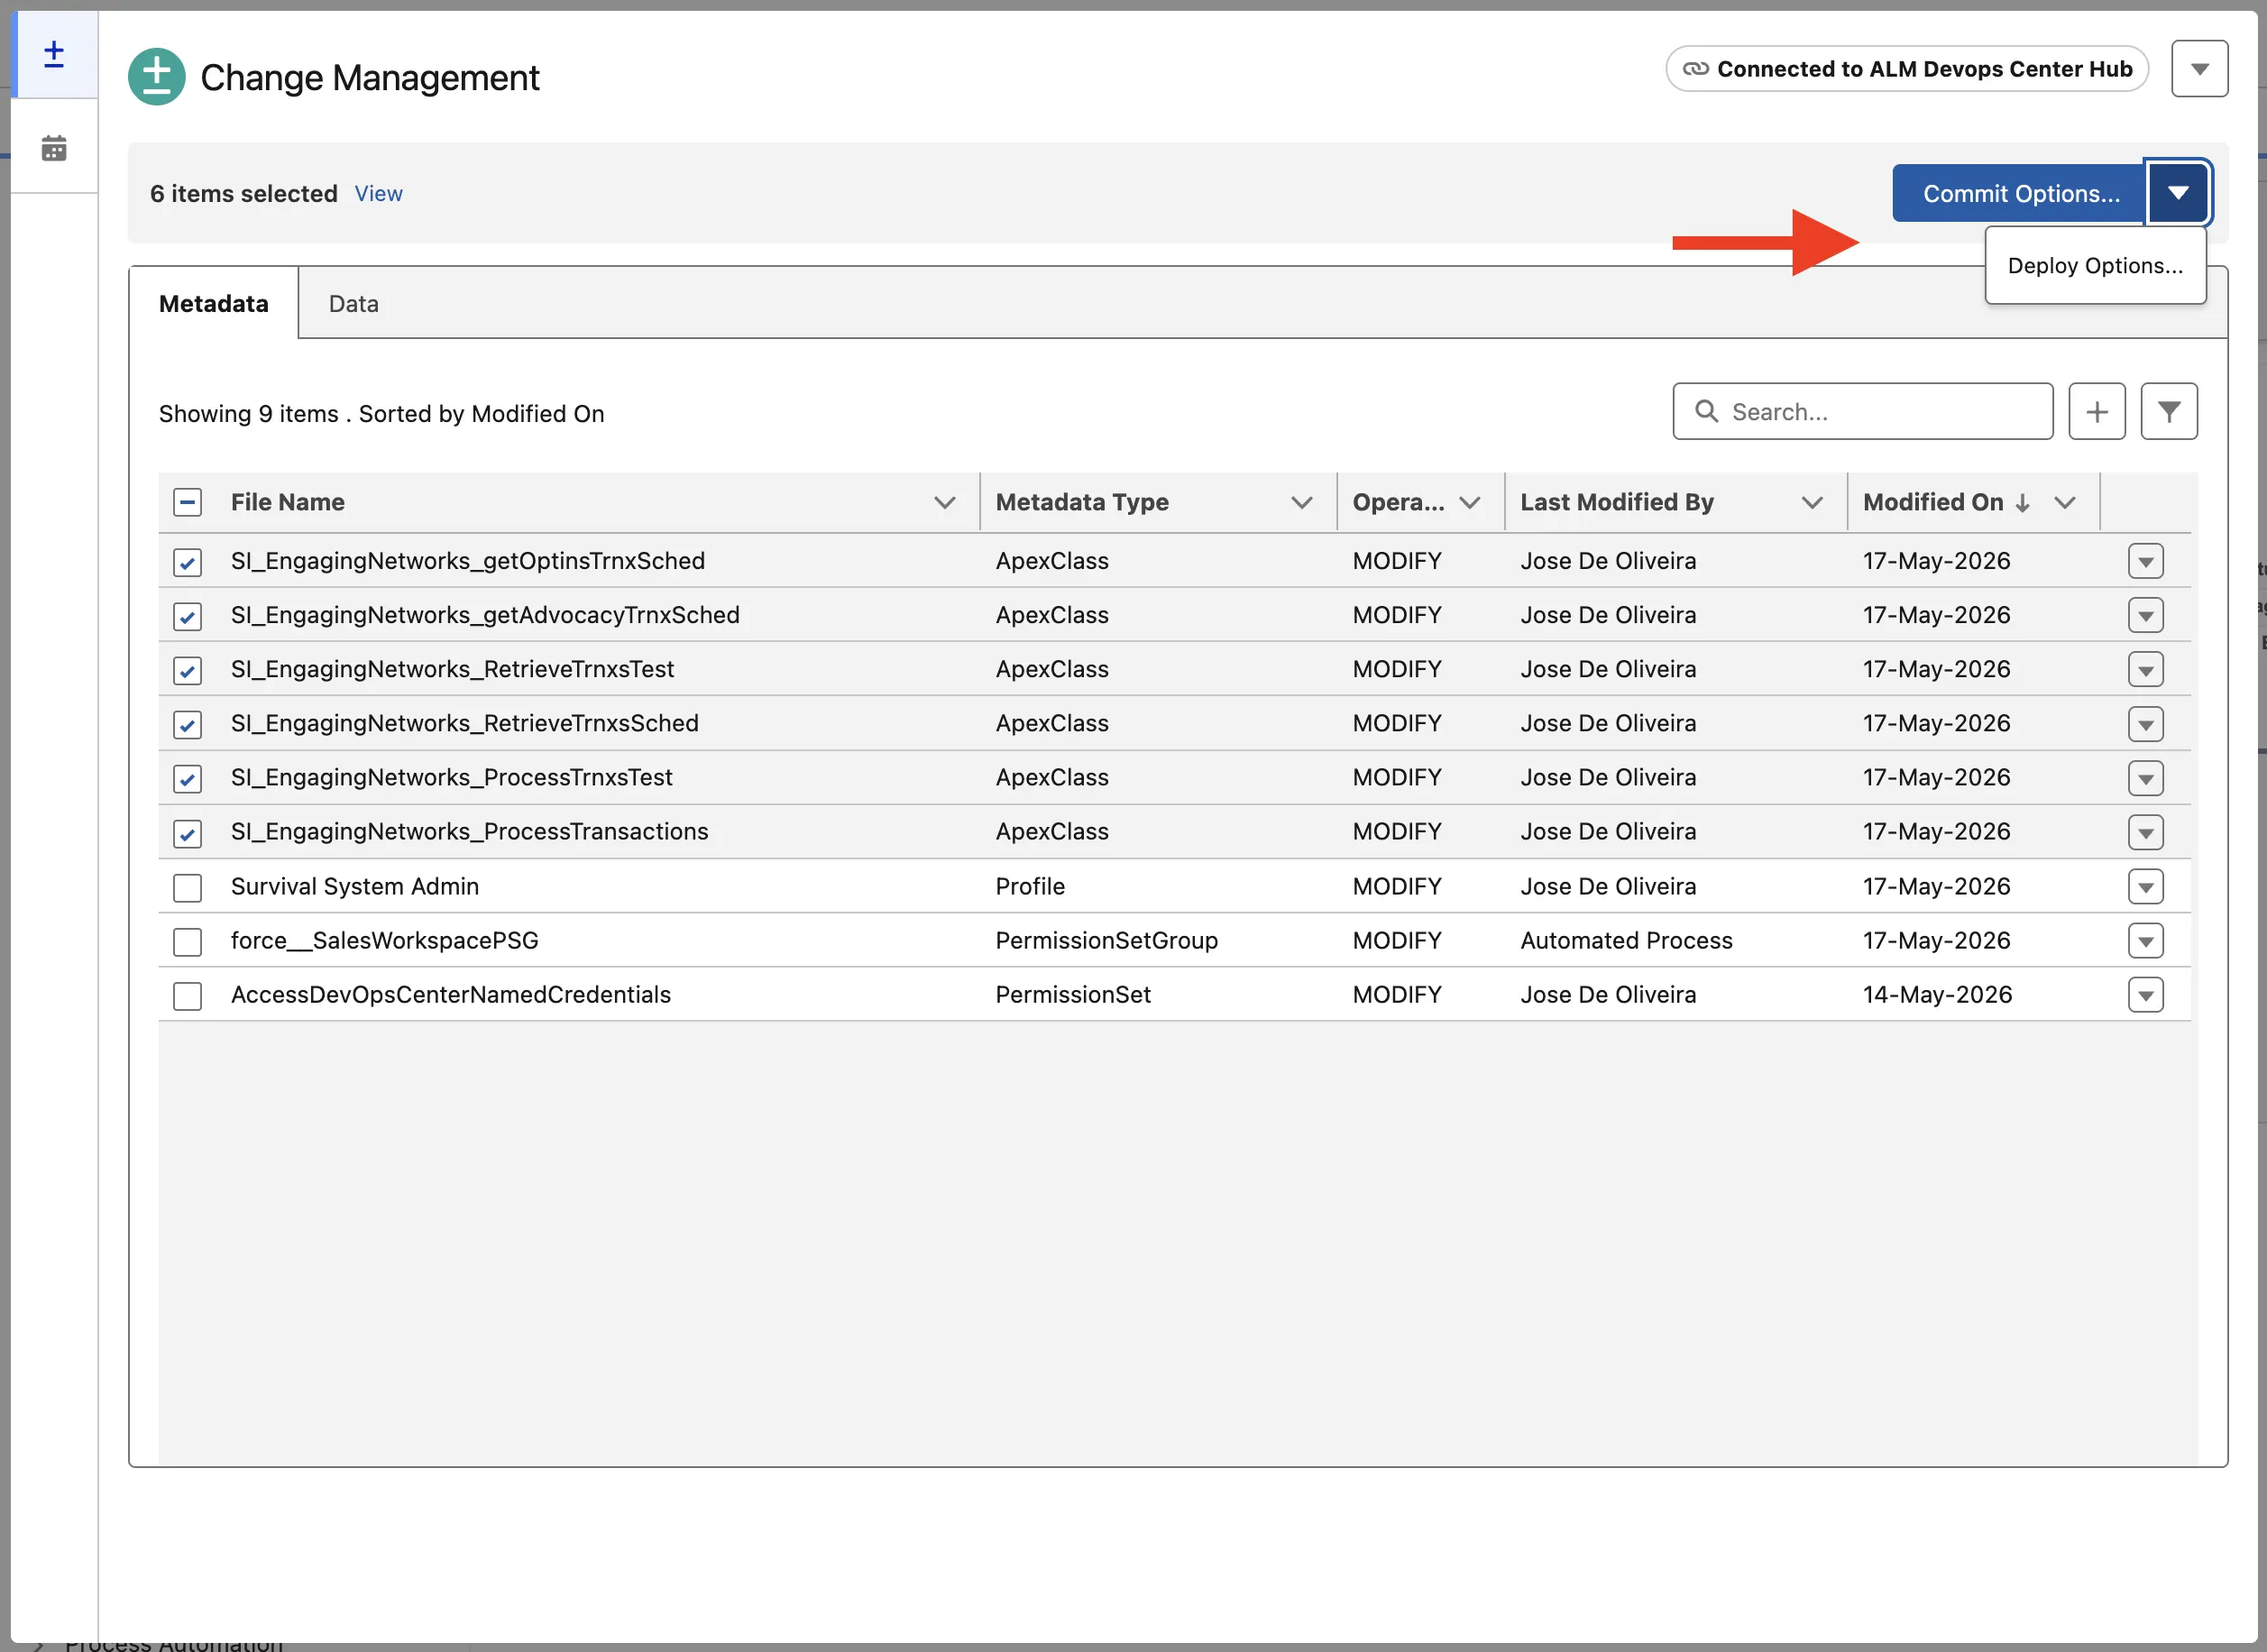2267x1652 pixels.
Task: Check the AccessDevOpsCenterNamedCredentials checkbox
Action: pyautogui.click(x=187, y=995)
